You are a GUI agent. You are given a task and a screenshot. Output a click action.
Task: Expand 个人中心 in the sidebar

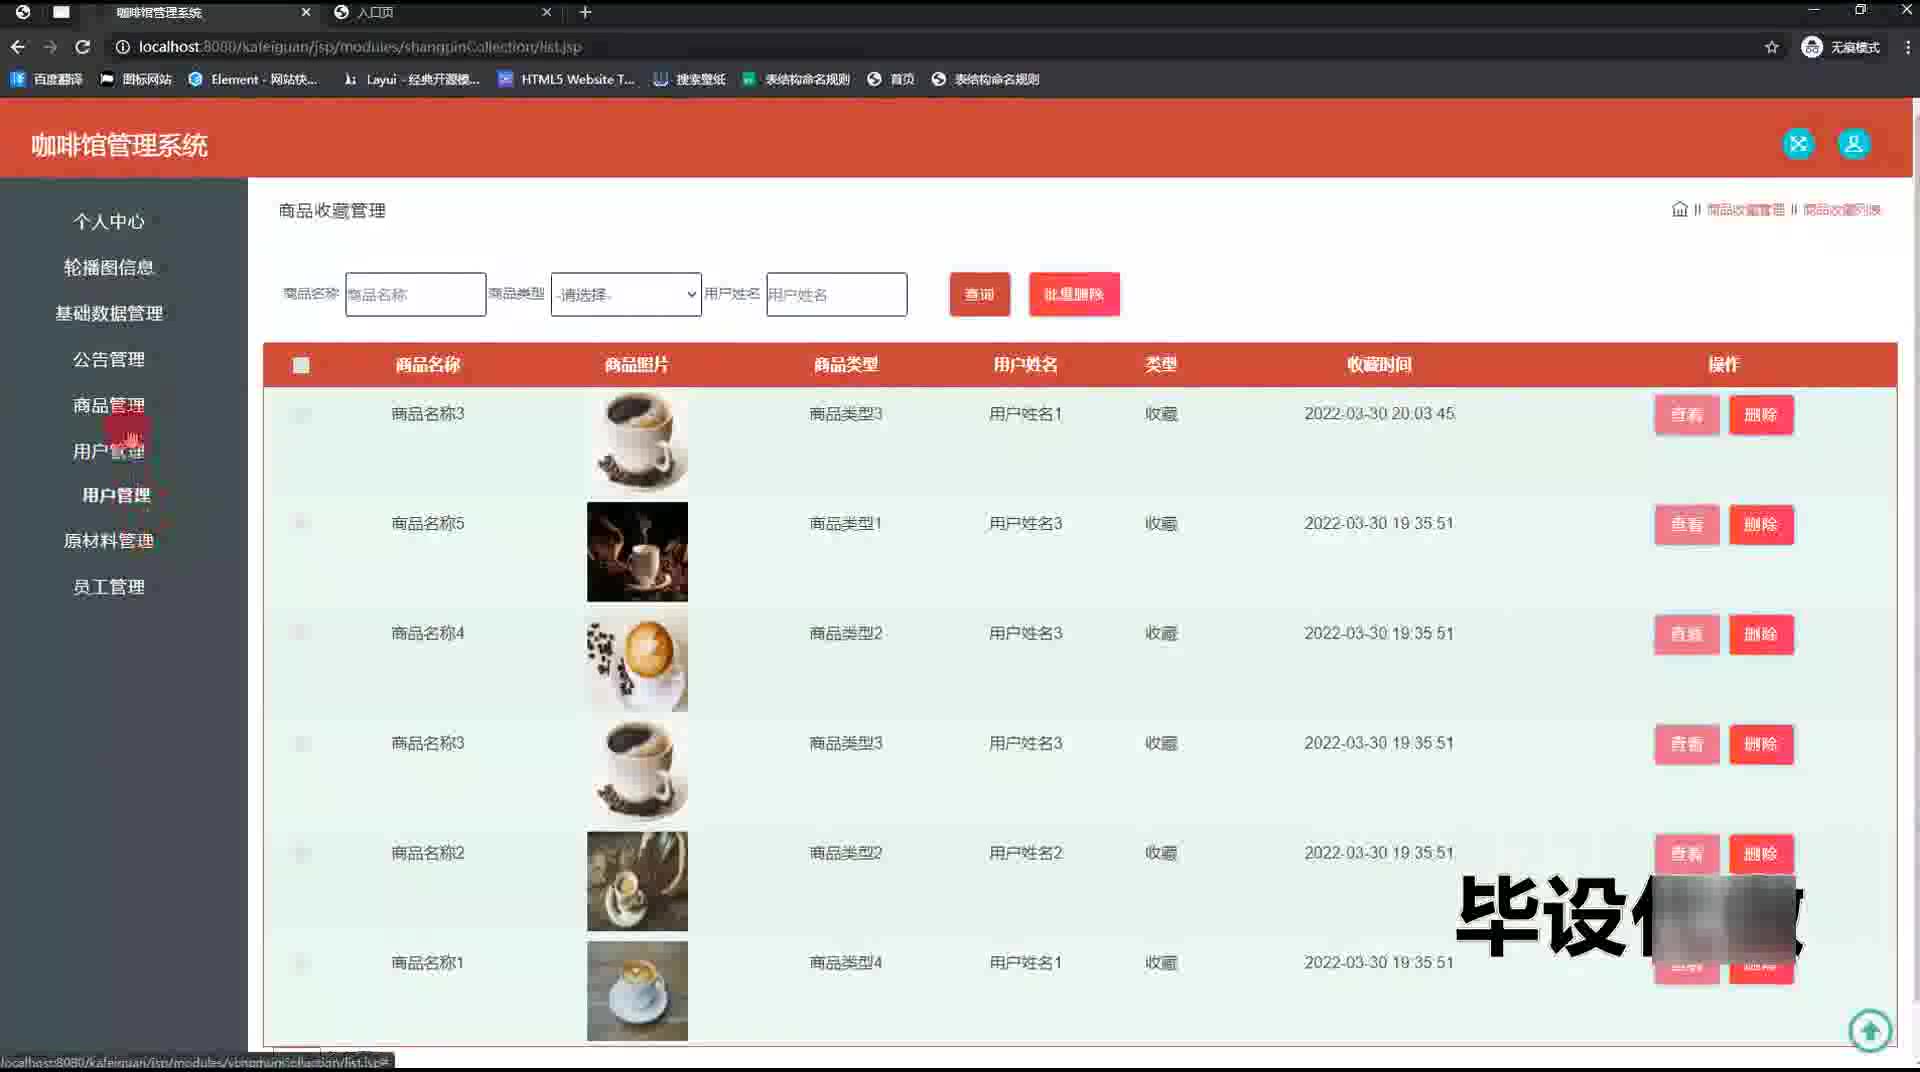(109, 221)
